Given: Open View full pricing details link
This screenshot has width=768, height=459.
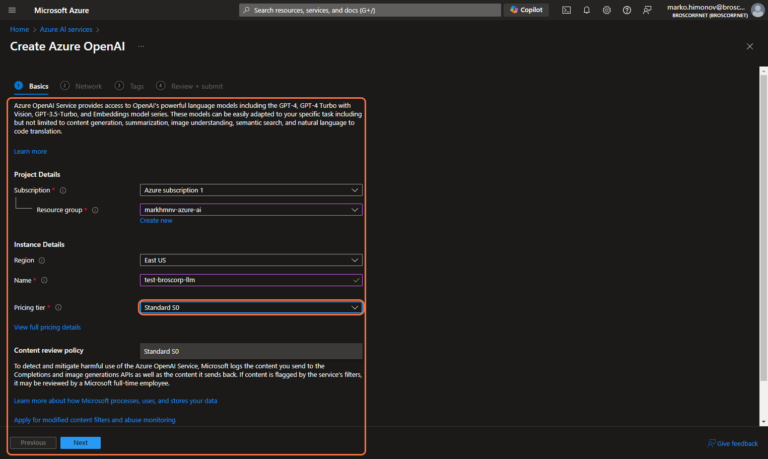Looking at the screenshot, I should click(x=48, y=327).
